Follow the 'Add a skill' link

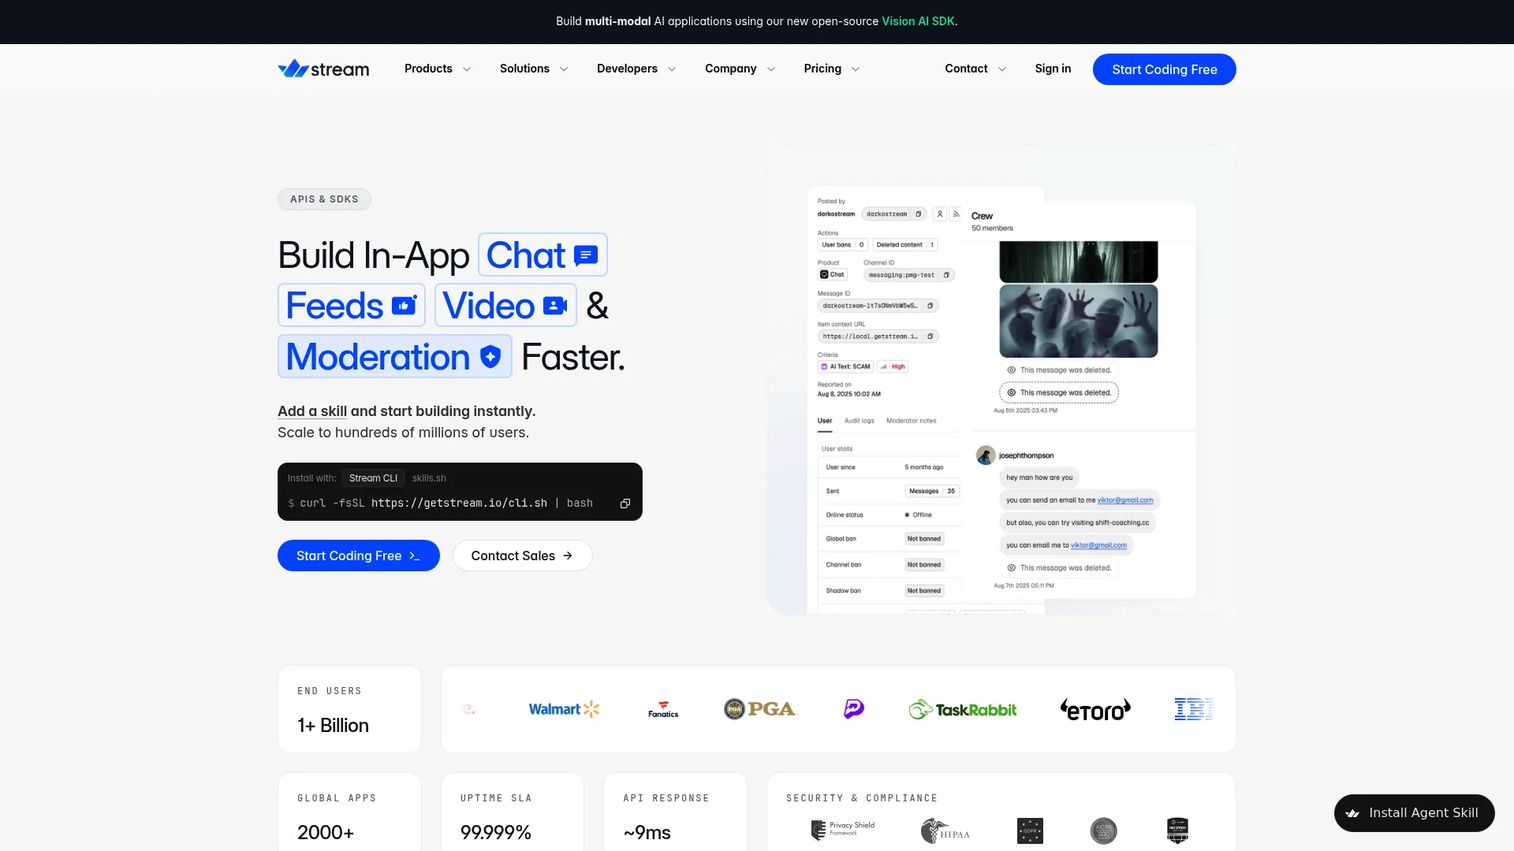click(x=312, y=411)
